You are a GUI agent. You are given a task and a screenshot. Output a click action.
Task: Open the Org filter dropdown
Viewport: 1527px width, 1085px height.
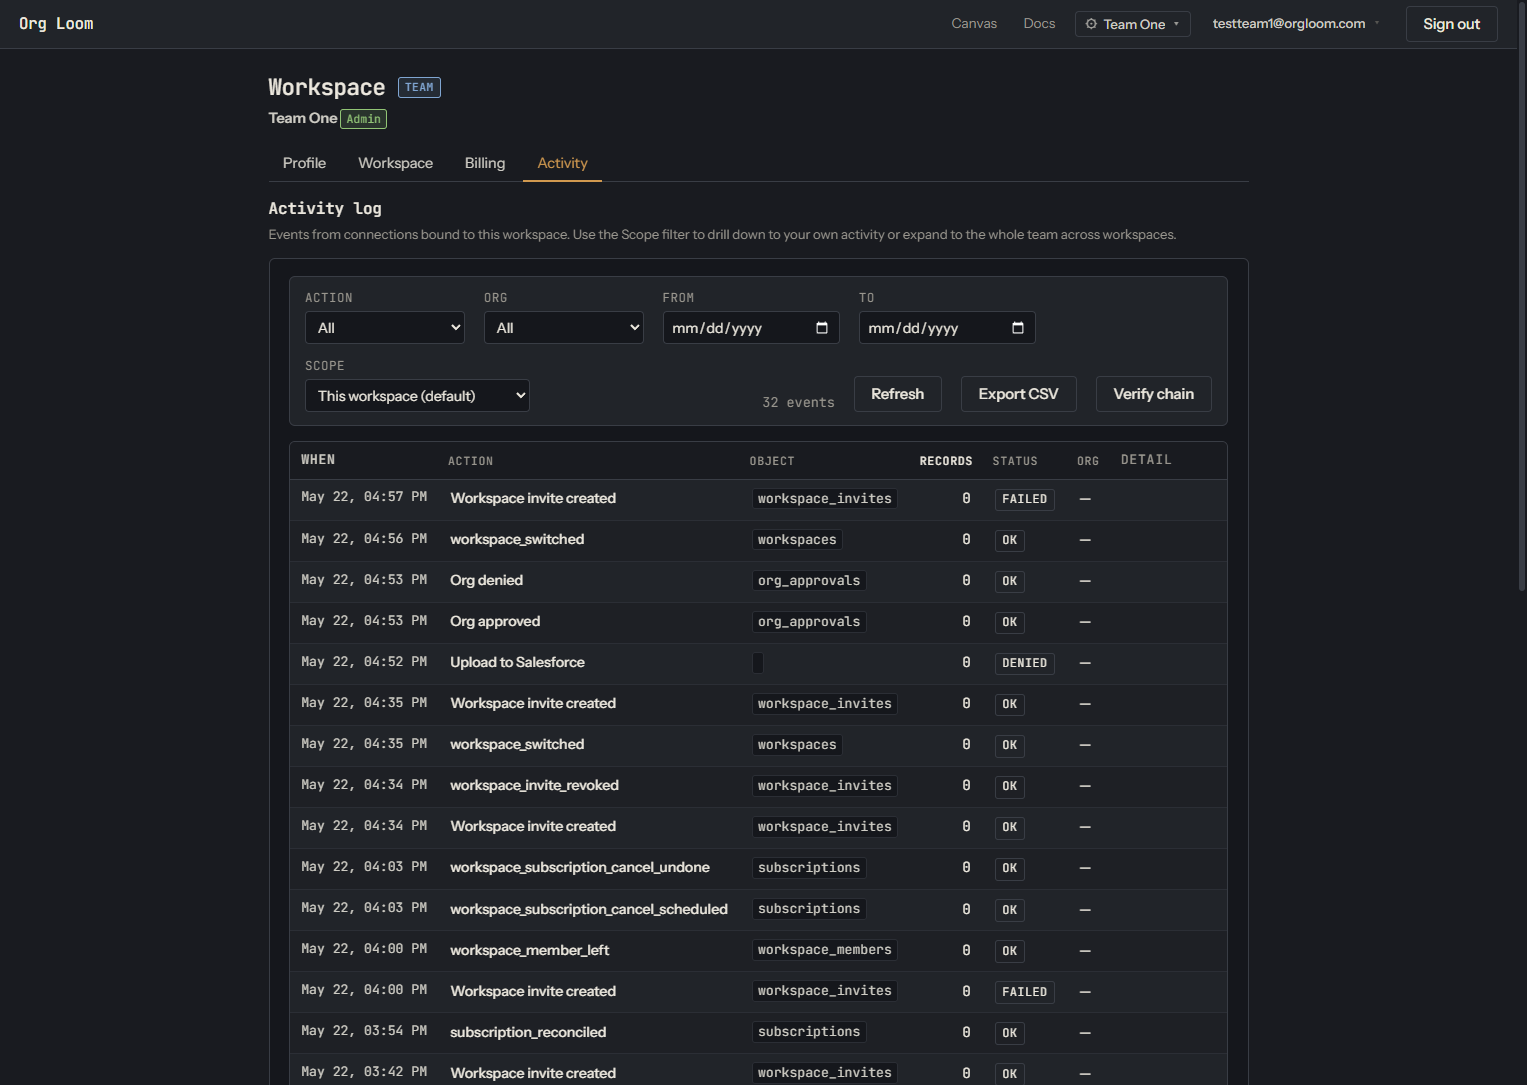[x=564, y=328]
